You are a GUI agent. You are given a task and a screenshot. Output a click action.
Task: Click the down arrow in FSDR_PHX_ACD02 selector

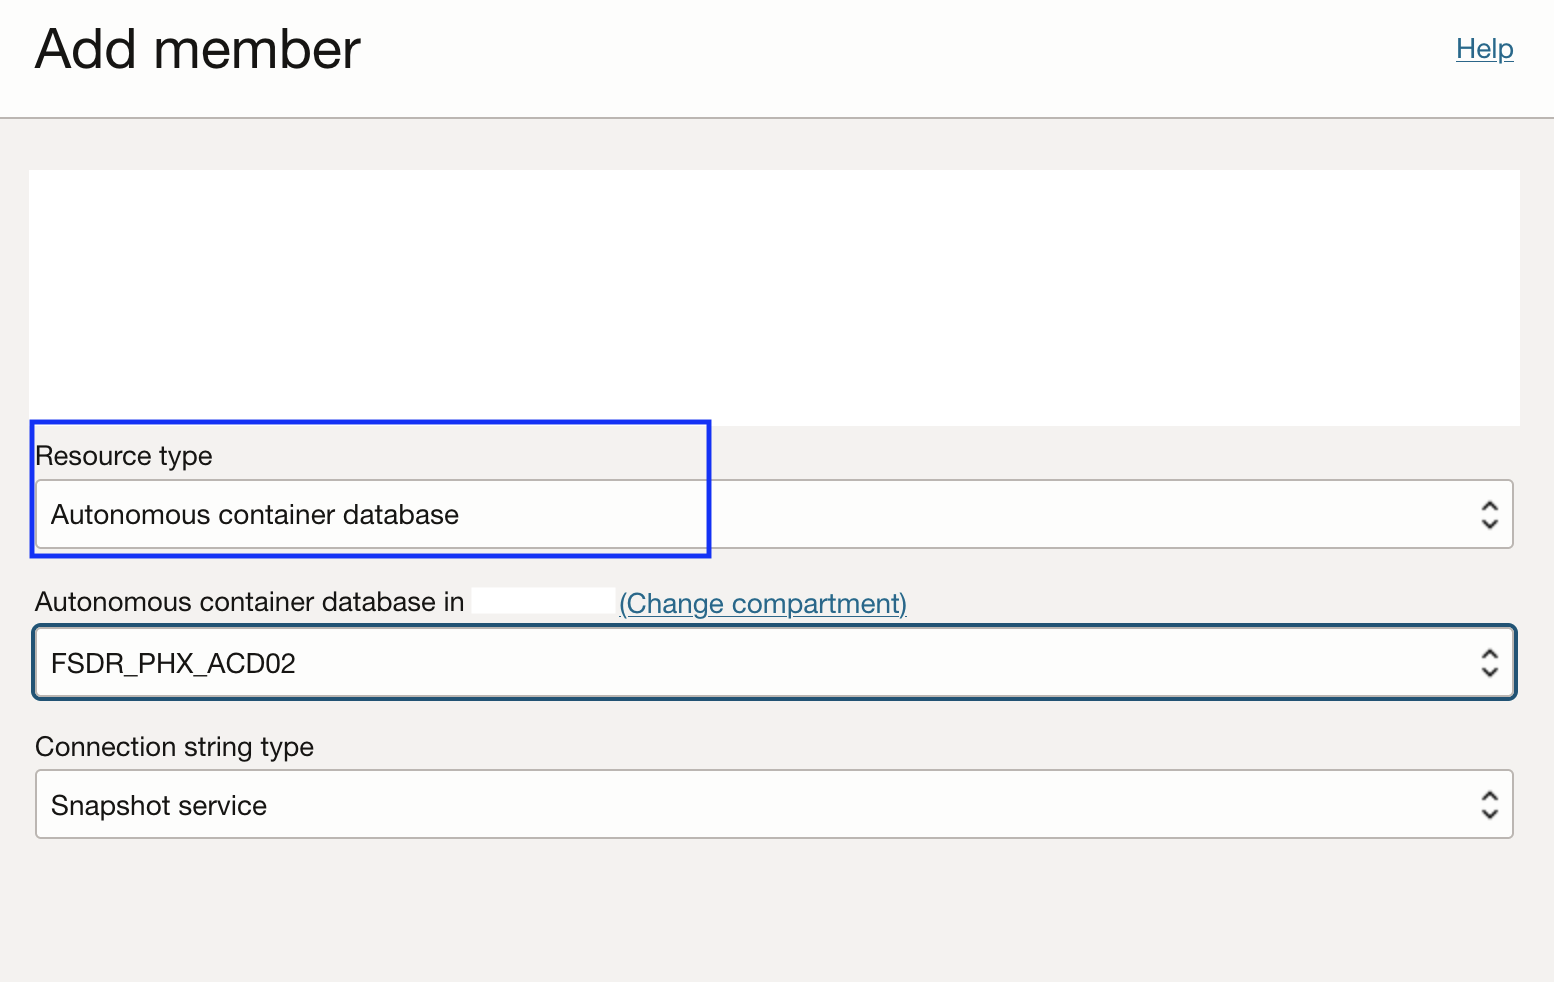tap(1489, 672)
